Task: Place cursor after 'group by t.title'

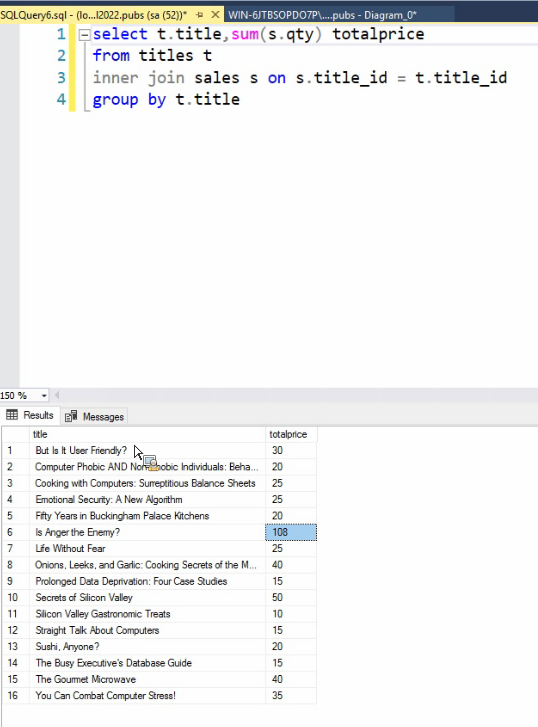Action: tap(241, 100)
